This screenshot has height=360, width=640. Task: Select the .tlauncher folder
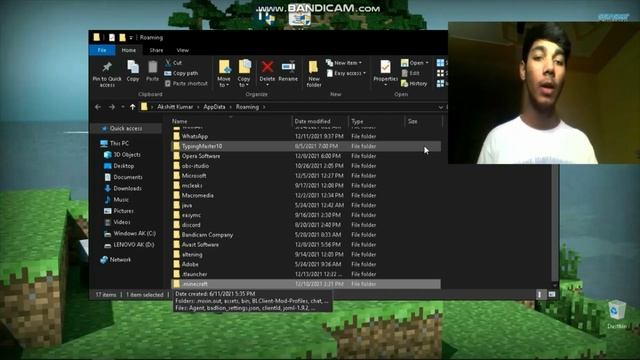coord(306,274)
